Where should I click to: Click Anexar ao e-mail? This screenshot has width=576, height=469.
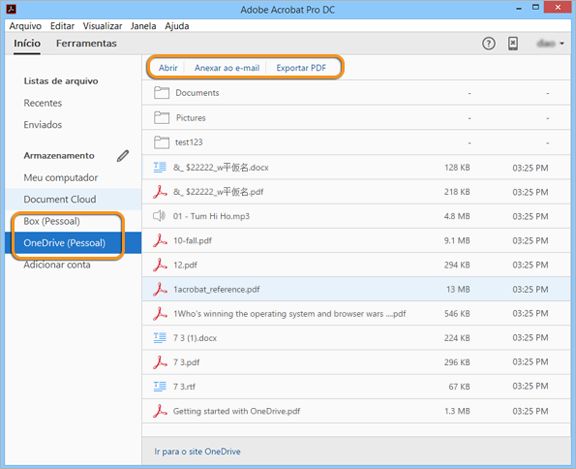227,68
